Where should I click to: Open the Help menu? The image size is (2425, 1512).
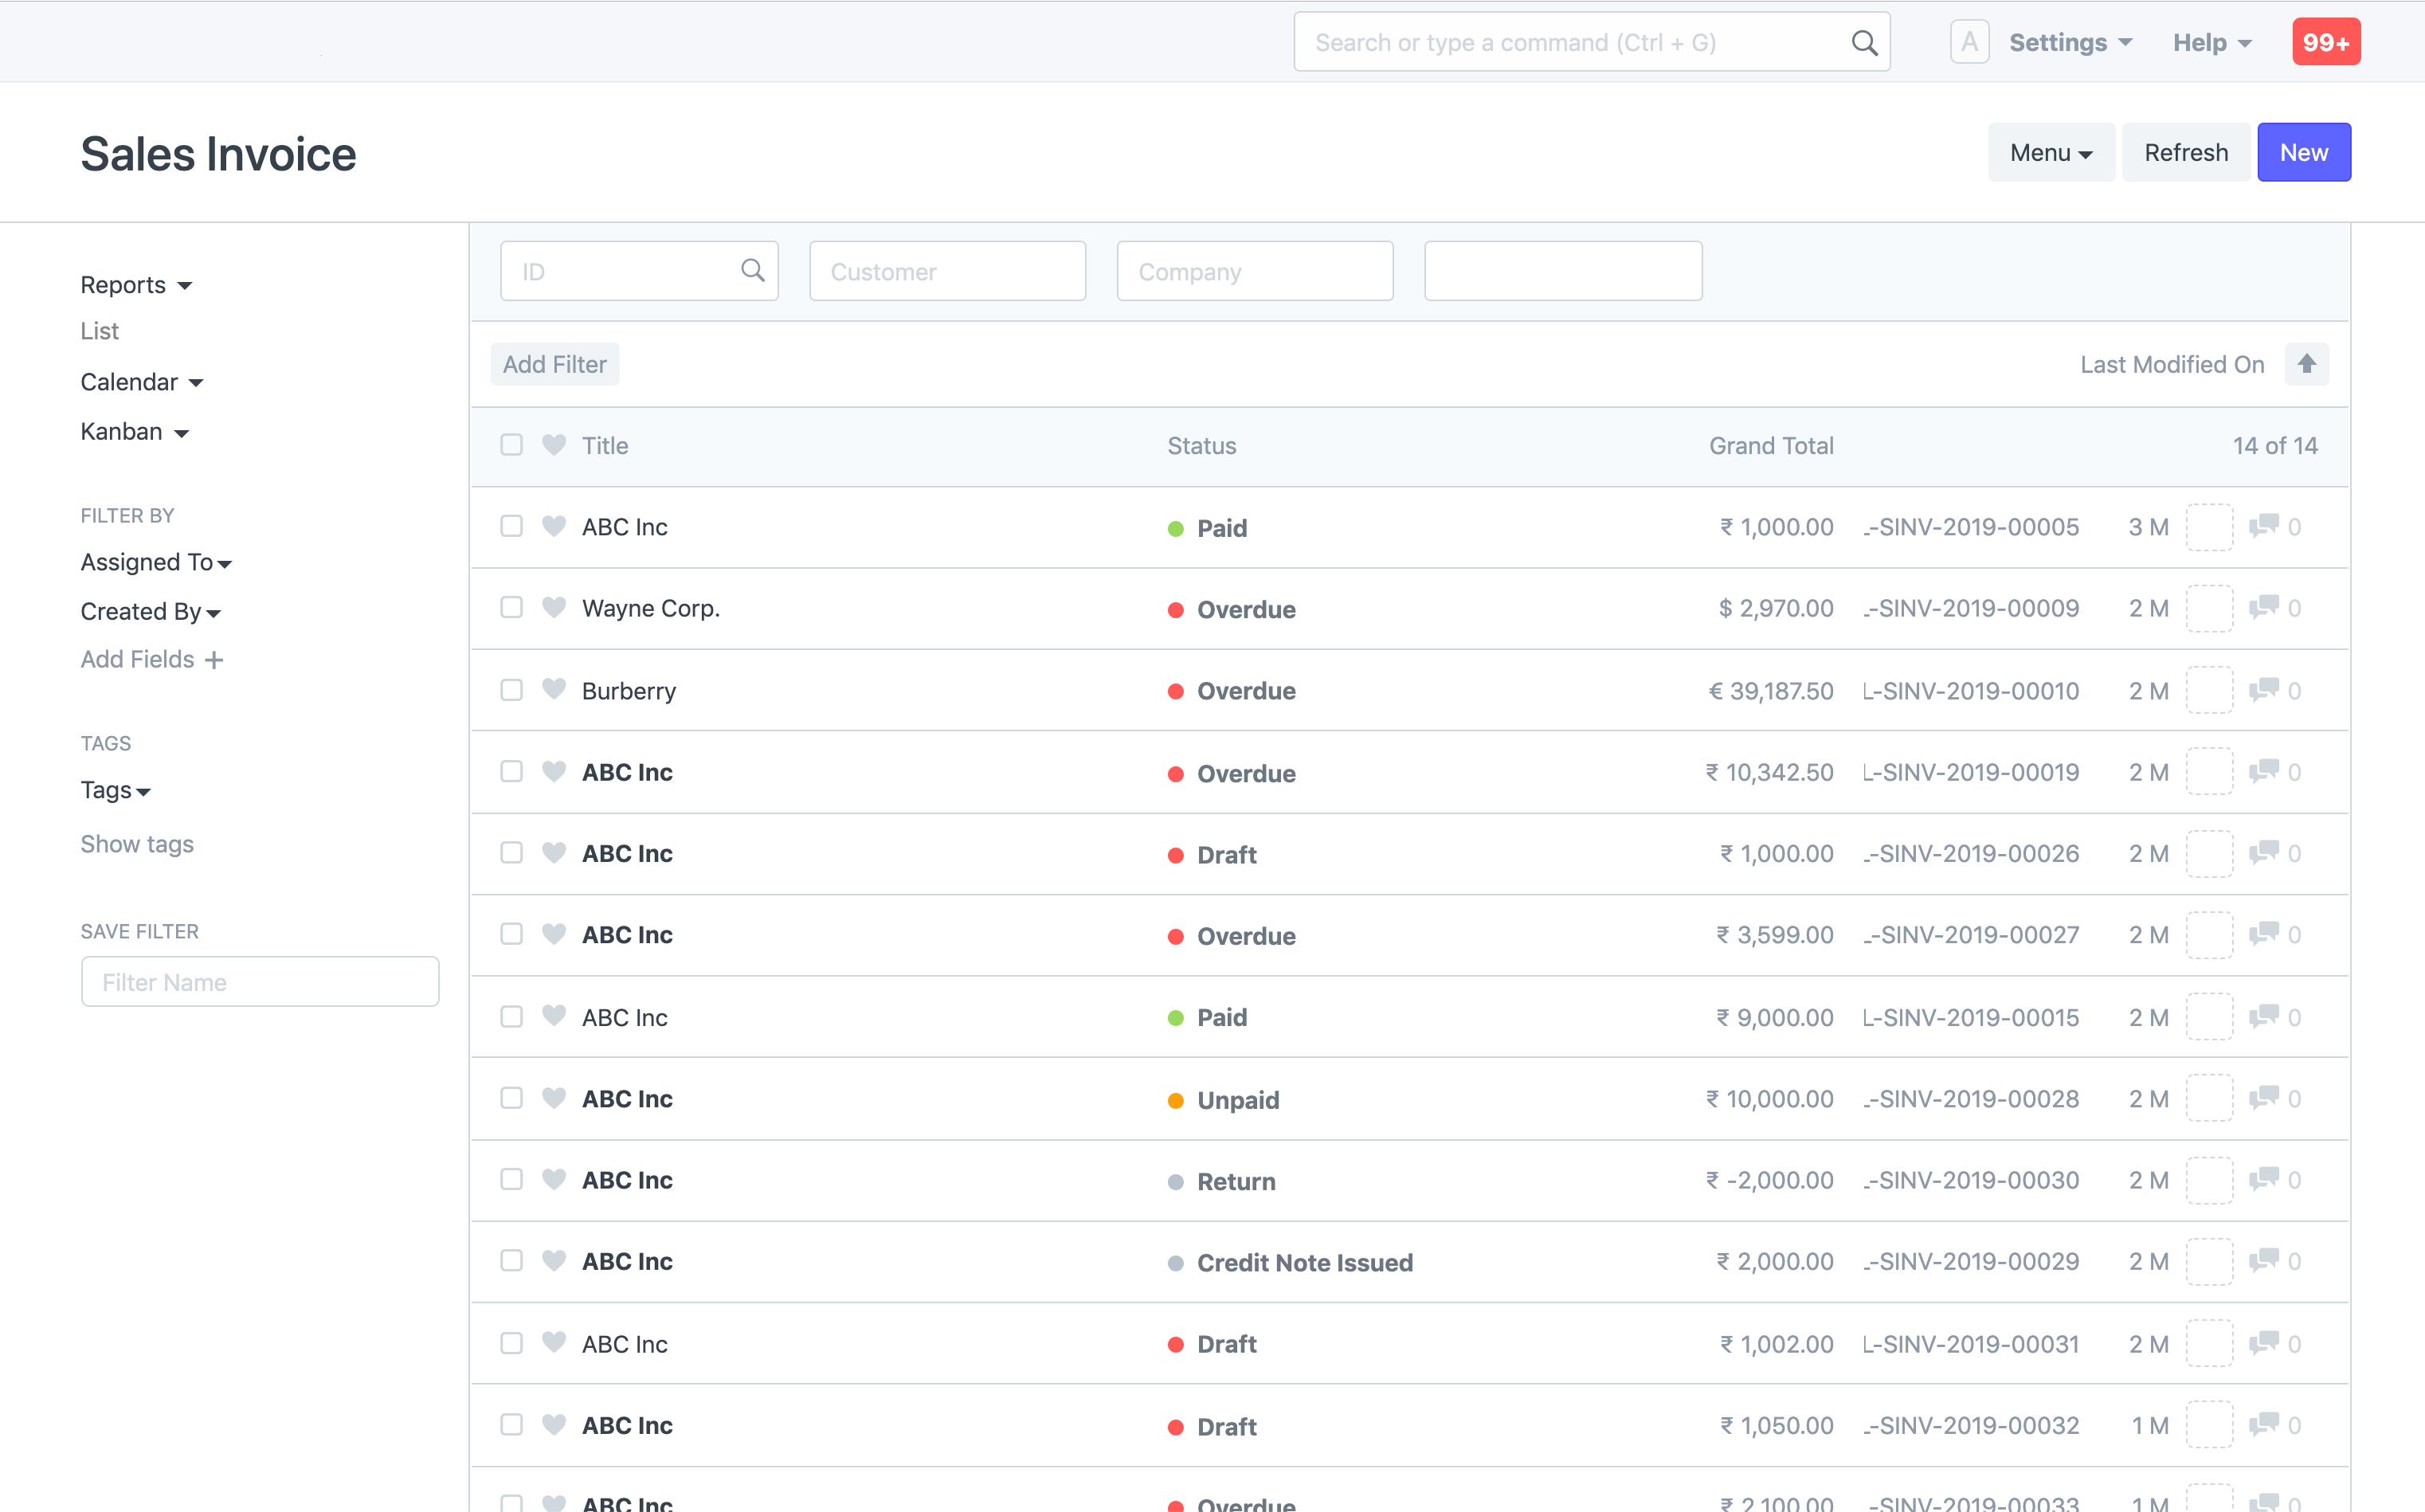click(x=2211, y=43)
